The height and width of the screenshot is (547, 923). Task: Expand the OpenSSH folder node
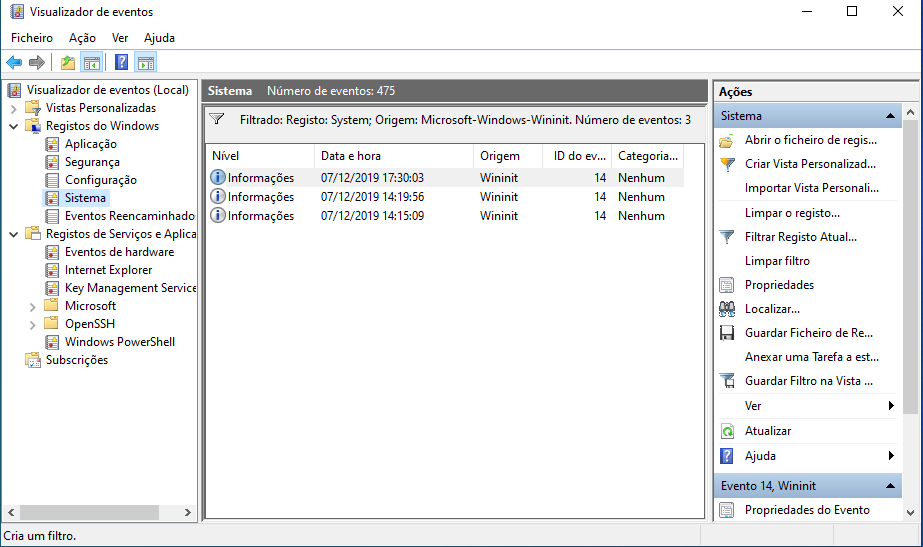[x=32, y=324]
